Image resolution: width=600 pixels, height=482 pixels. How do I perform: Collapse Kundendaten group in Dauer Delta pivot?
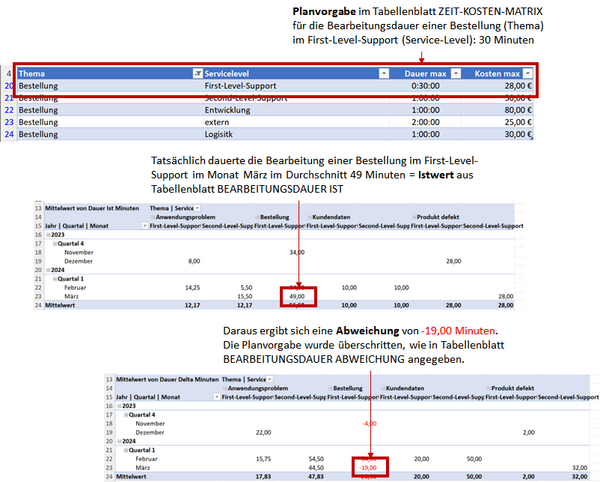[x=383, y=388]
